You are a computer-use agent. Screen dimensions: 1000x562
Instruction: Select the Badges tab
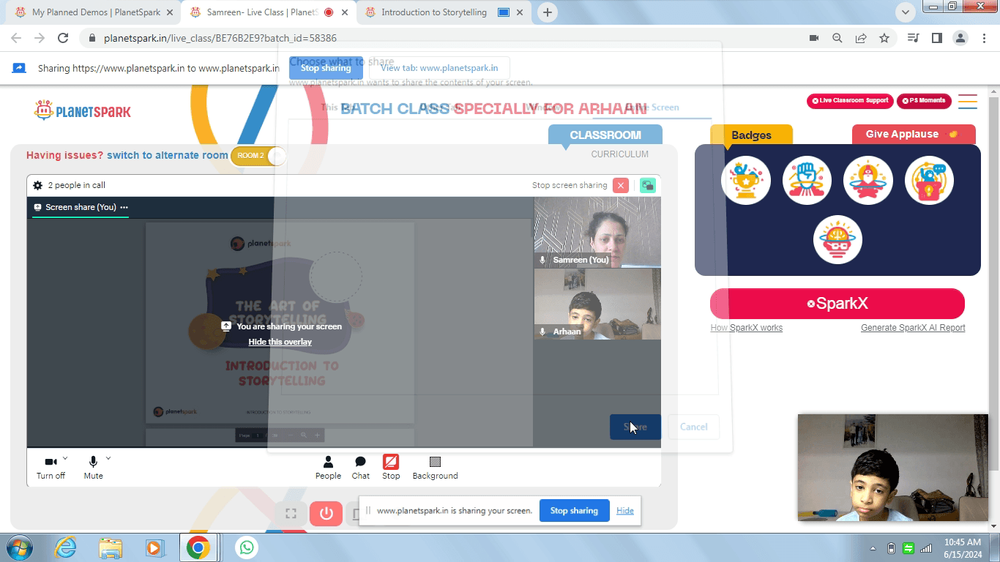751,135
